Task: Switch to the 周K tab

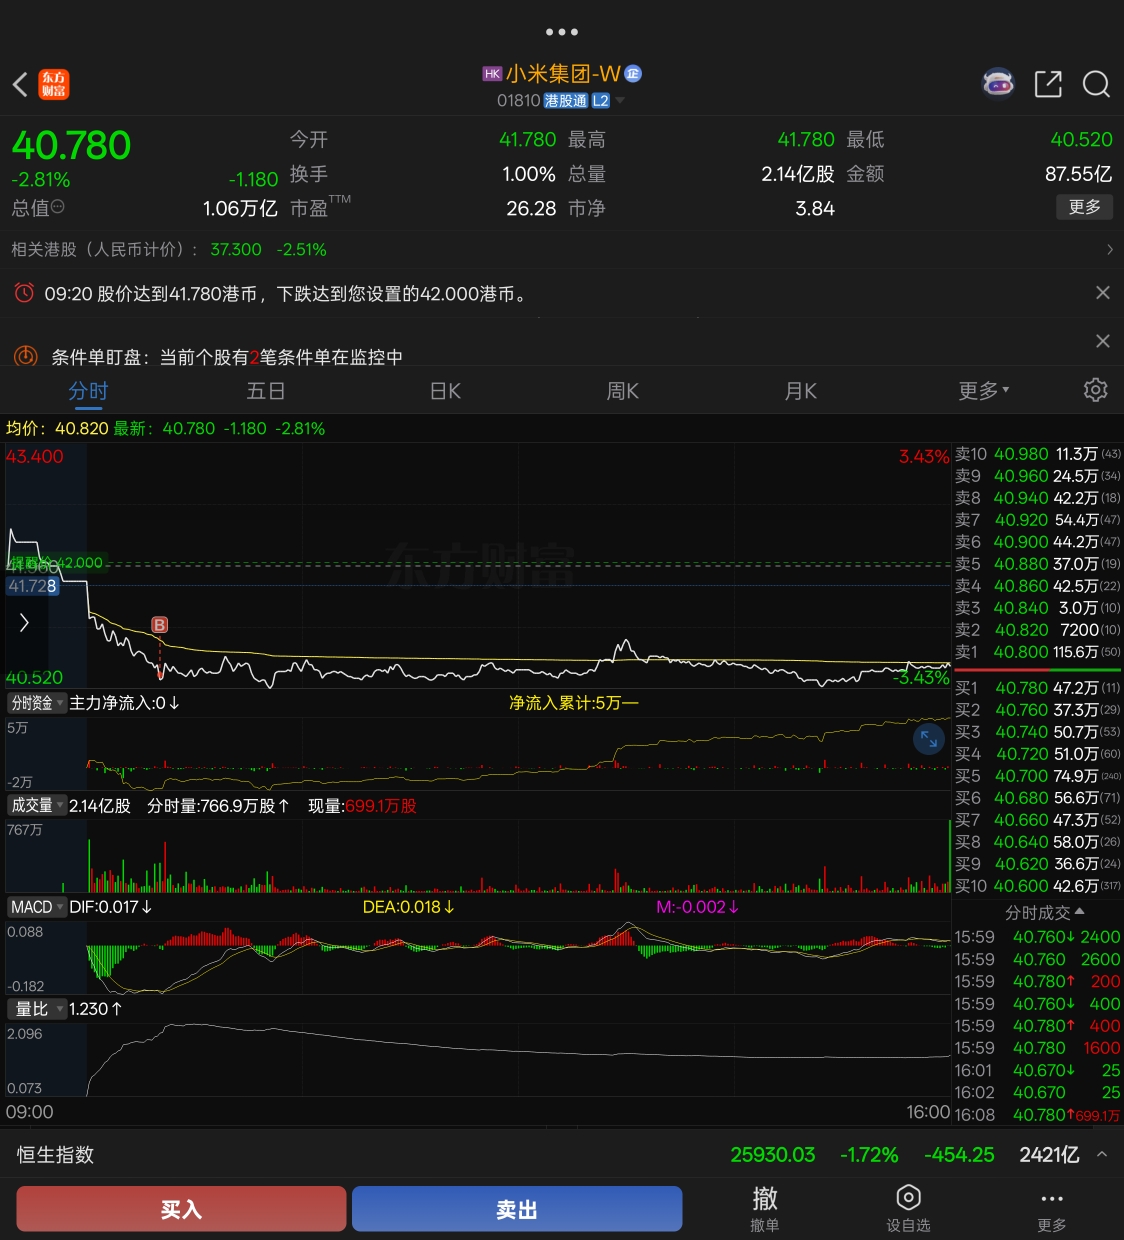Action: 622,391
